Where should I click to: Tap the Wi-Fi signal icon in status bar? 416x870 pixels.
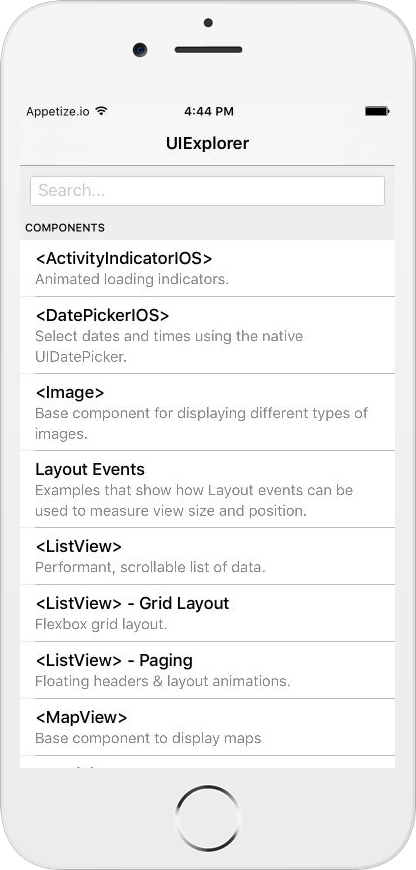101,111
